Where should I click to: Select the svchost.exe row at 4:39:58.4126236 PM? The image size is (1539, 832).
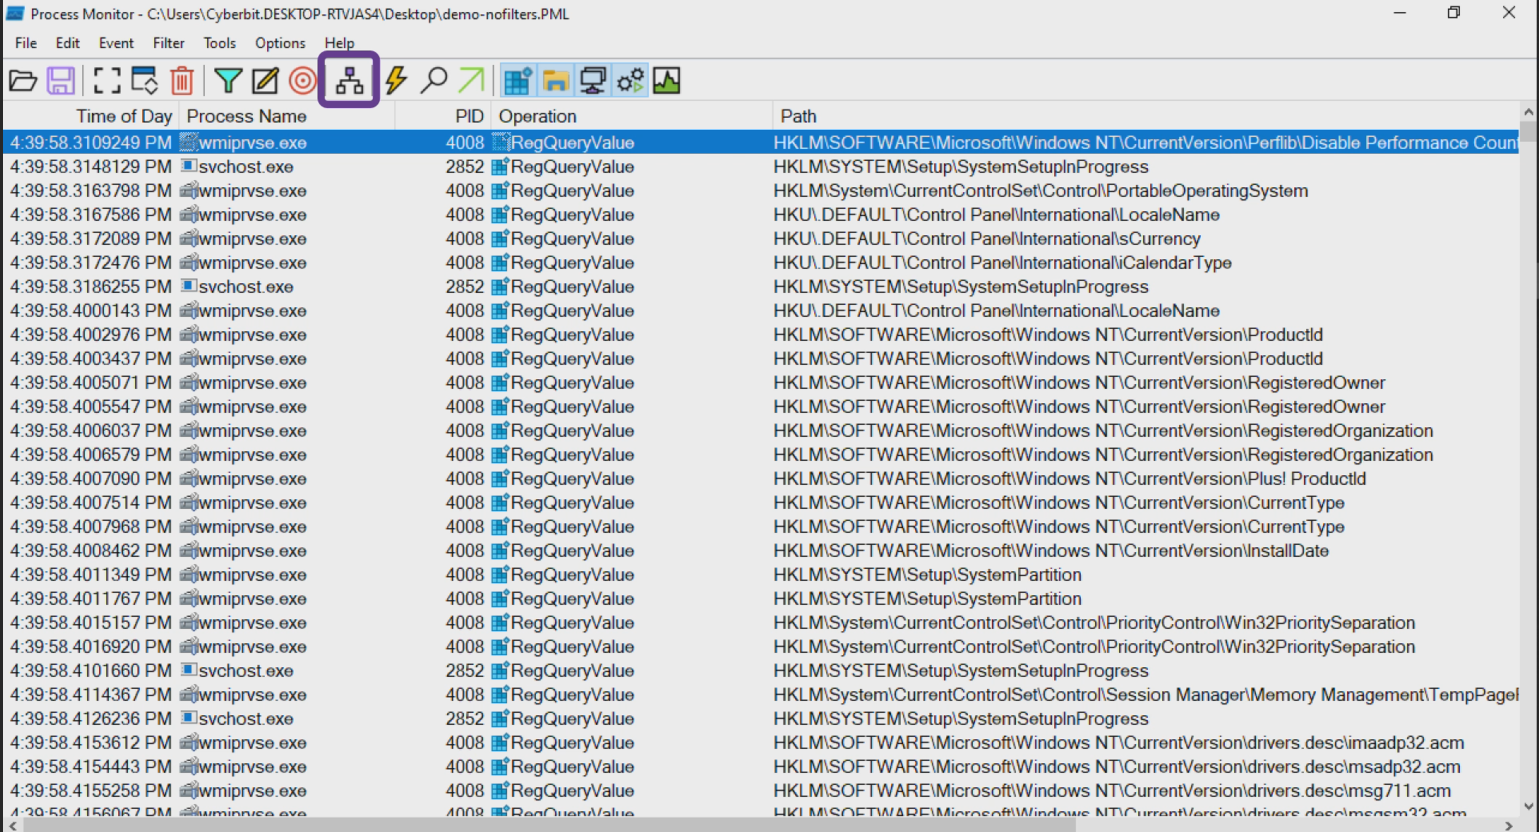click(761, 719)
